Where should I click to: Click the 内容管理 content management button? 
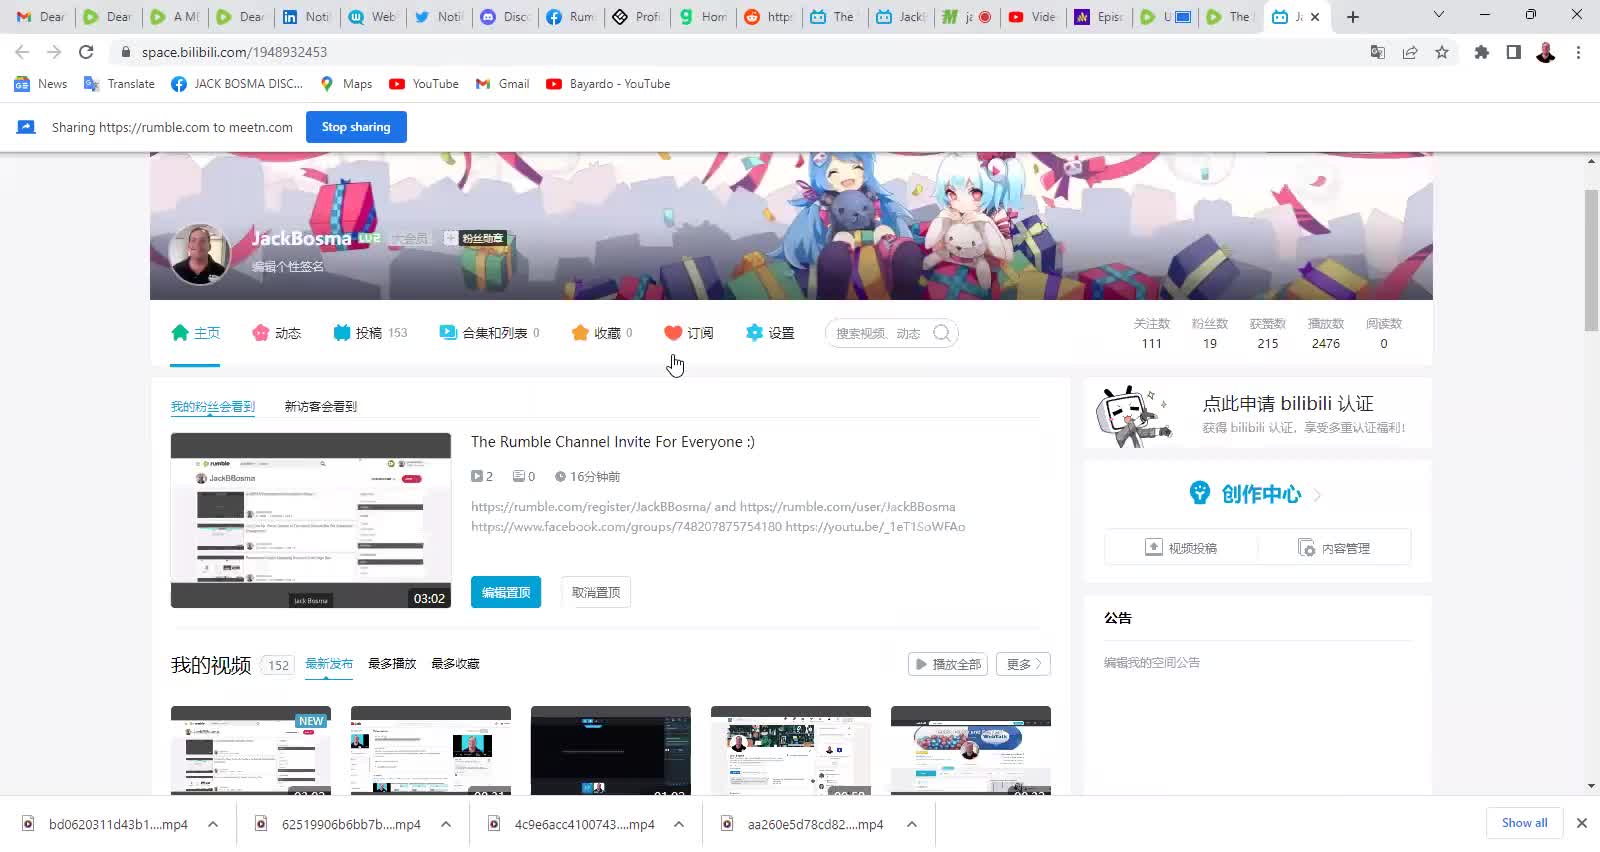tap(1334, 548)
